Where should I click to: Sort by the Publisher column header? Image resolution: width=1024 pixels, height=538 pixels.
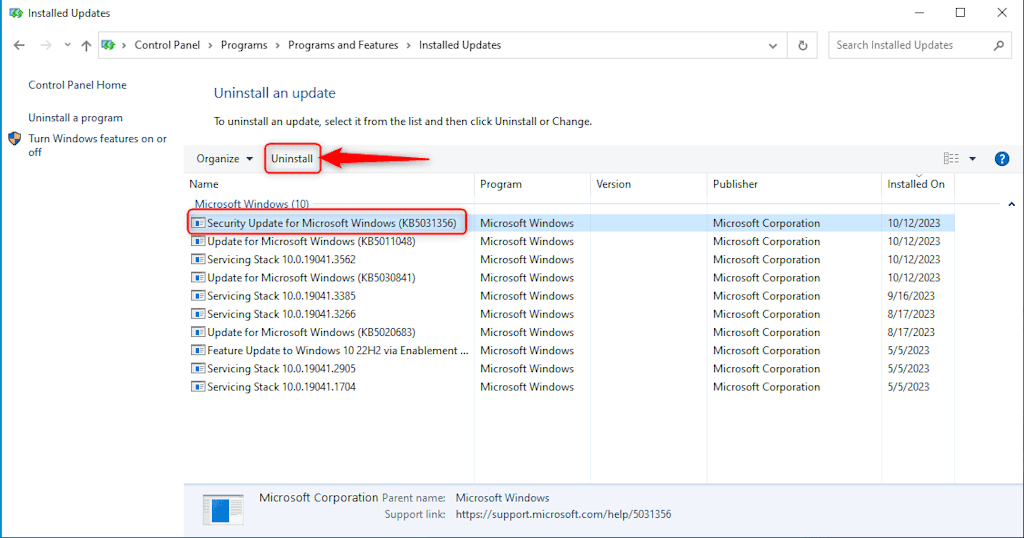tap(794, 184)
